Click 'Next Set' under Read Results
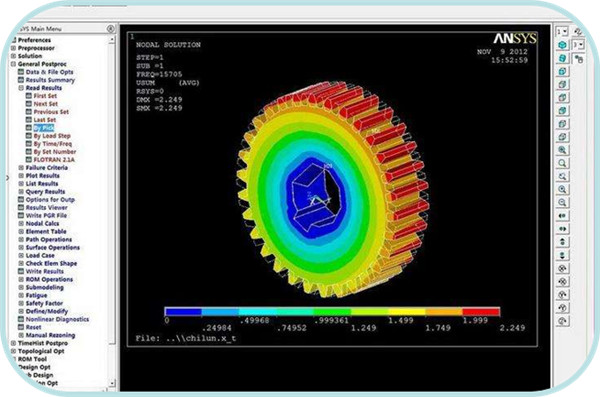The height and width of the screenshot is (397, 600). 46,104
